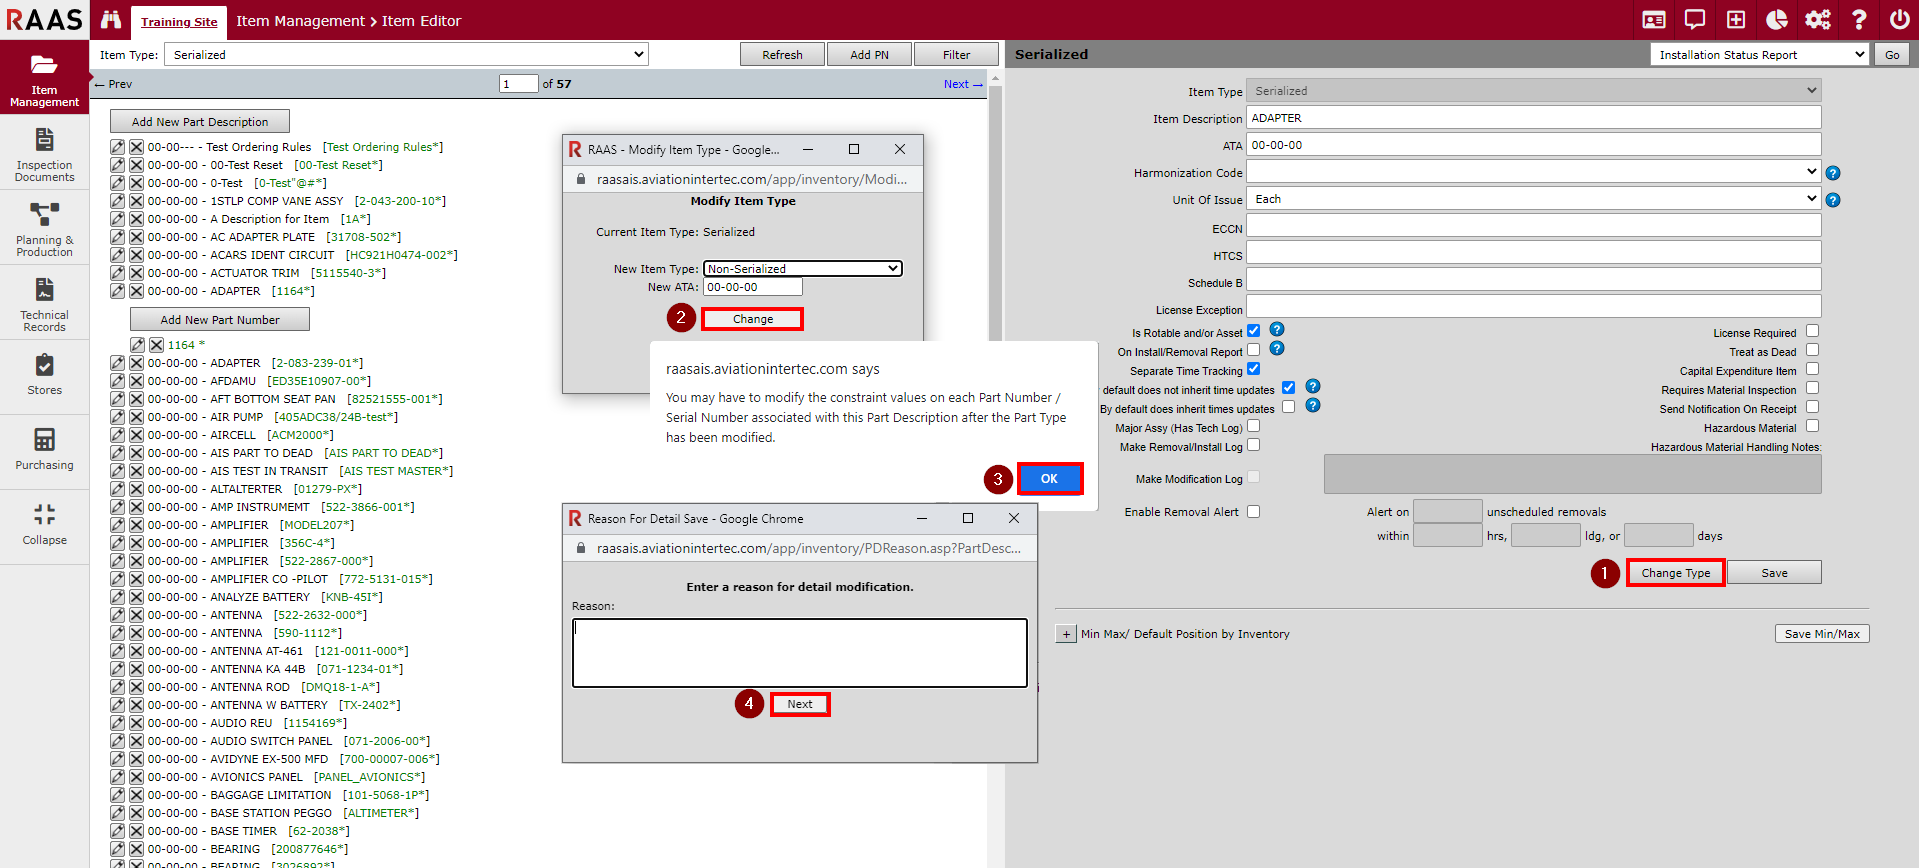The image size is (1919, 868).
Task: Open the New Item Type dropdown
Action: [802, 269]
